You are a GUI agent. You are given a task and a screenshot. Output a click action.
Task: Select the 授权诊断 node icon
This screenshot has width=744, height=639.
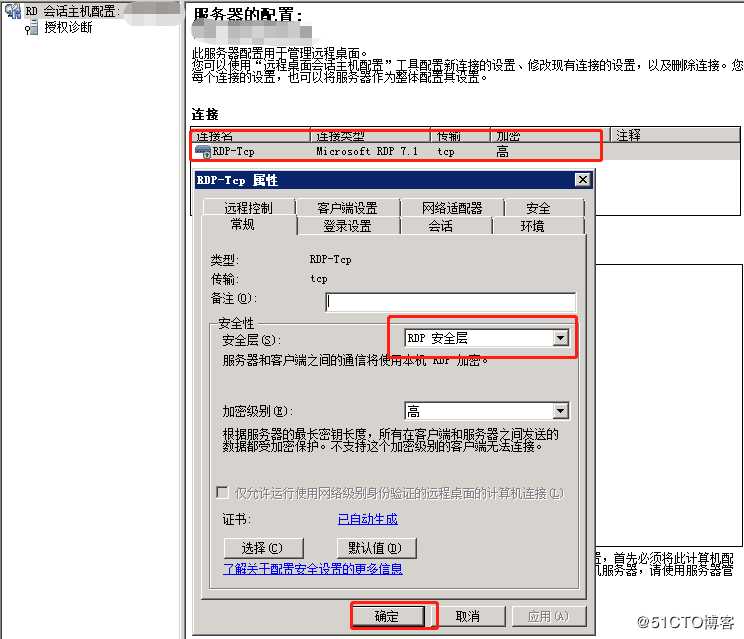tap(32, 28)
